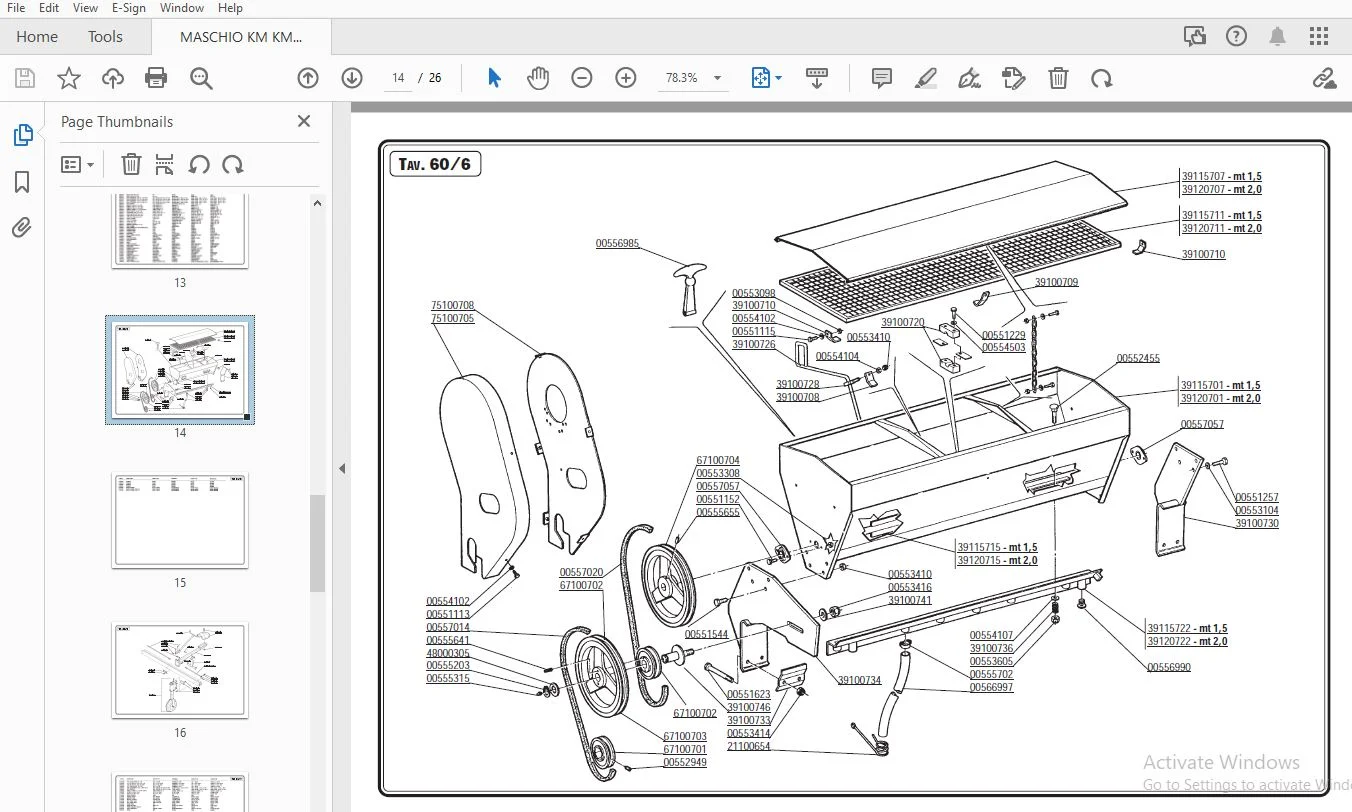Delete page using the toolbar trash icon
1352x812 pixels.
[x=1058, y=78]
